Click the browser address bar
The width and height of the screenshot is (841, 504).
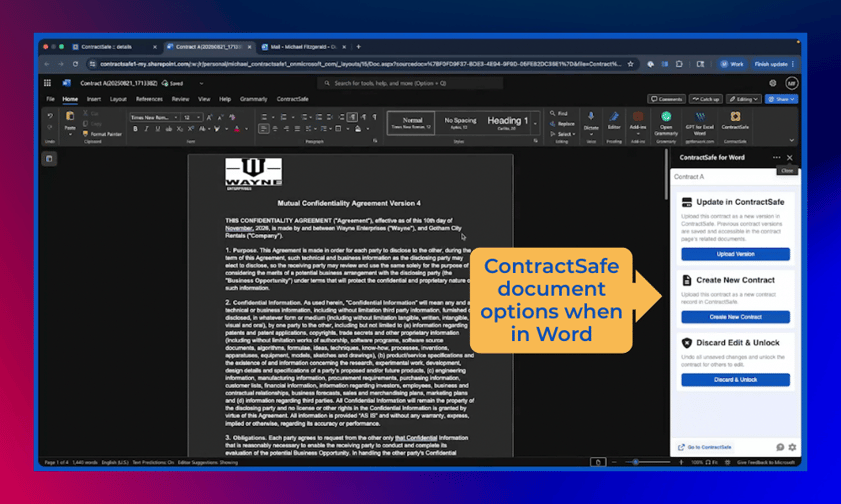tap(360, 64)
